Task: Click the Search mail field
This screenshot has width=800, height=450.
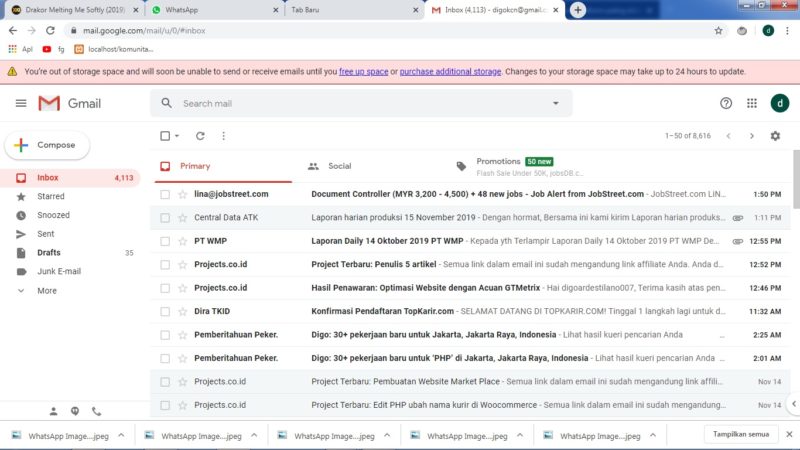Action: (362, 104)
